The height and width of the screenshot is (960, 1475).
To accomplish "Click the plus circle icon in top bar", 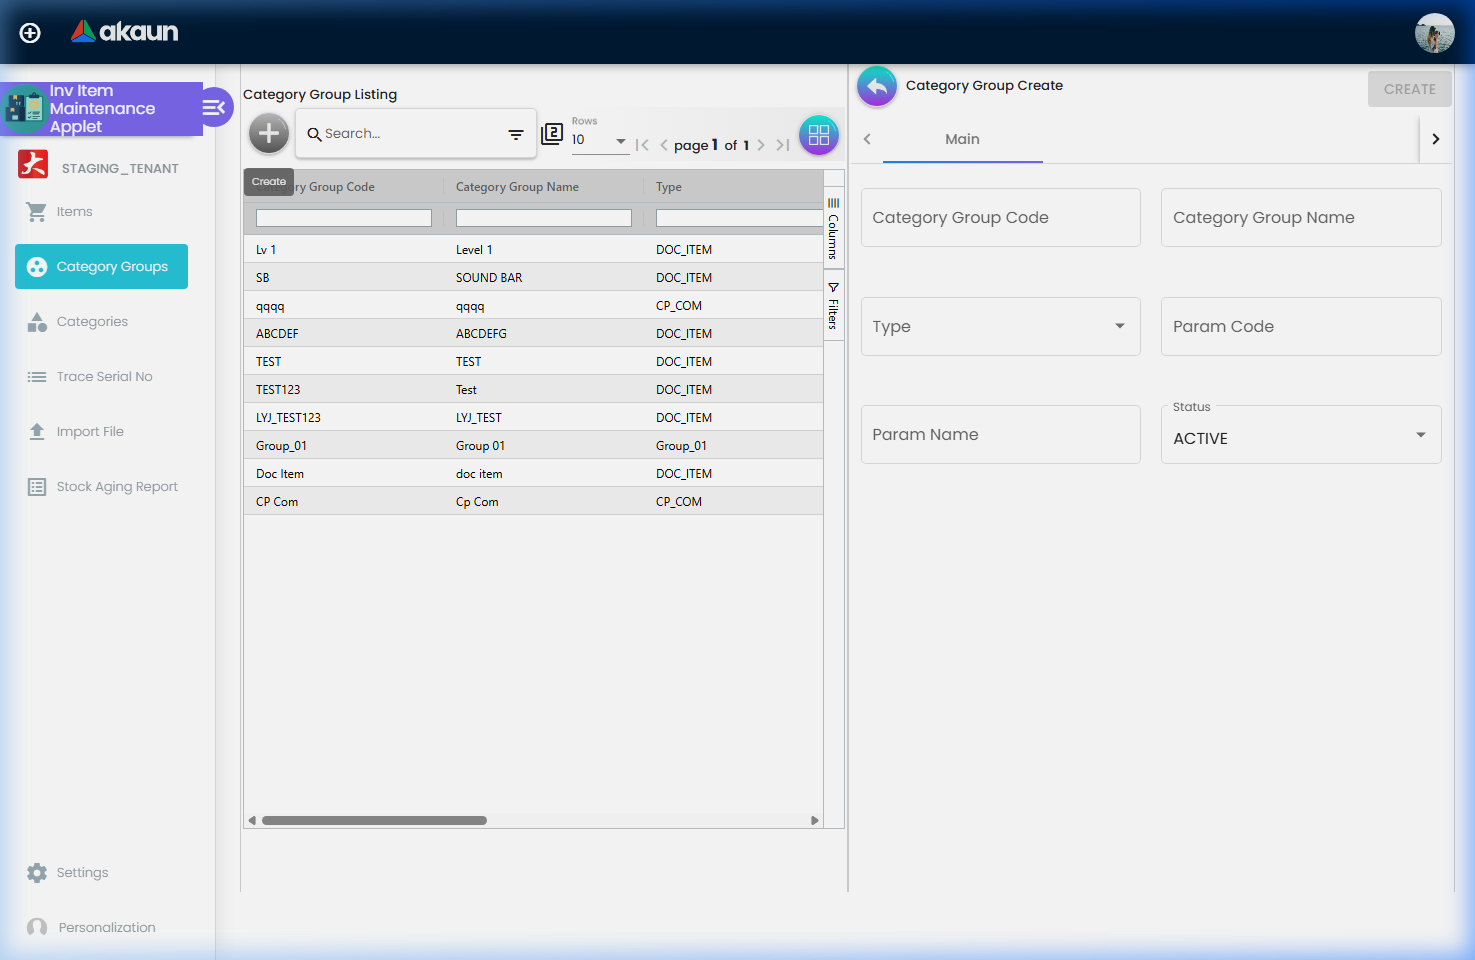I will tap(30, 33).
